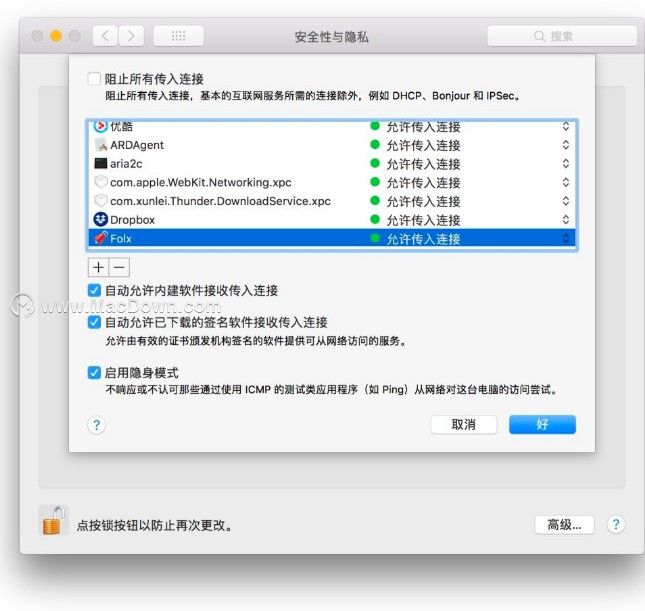Click the 好 confirm button
645x611 pixels.
click(x=542, y=424)
